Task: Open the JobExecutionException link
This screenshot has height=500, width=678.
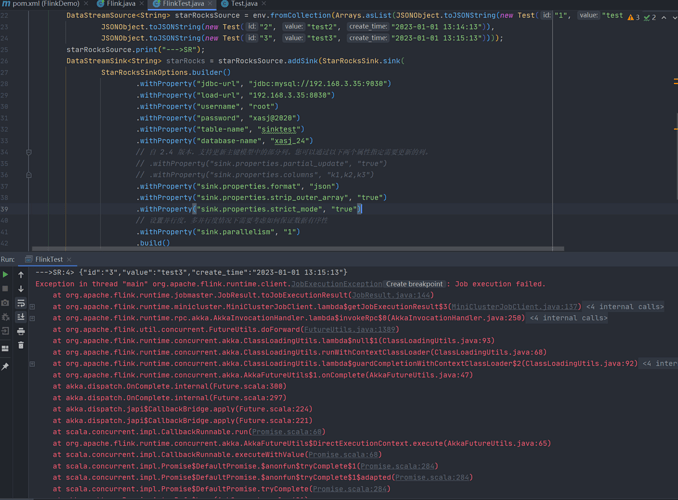Action: tap(336, 284)
